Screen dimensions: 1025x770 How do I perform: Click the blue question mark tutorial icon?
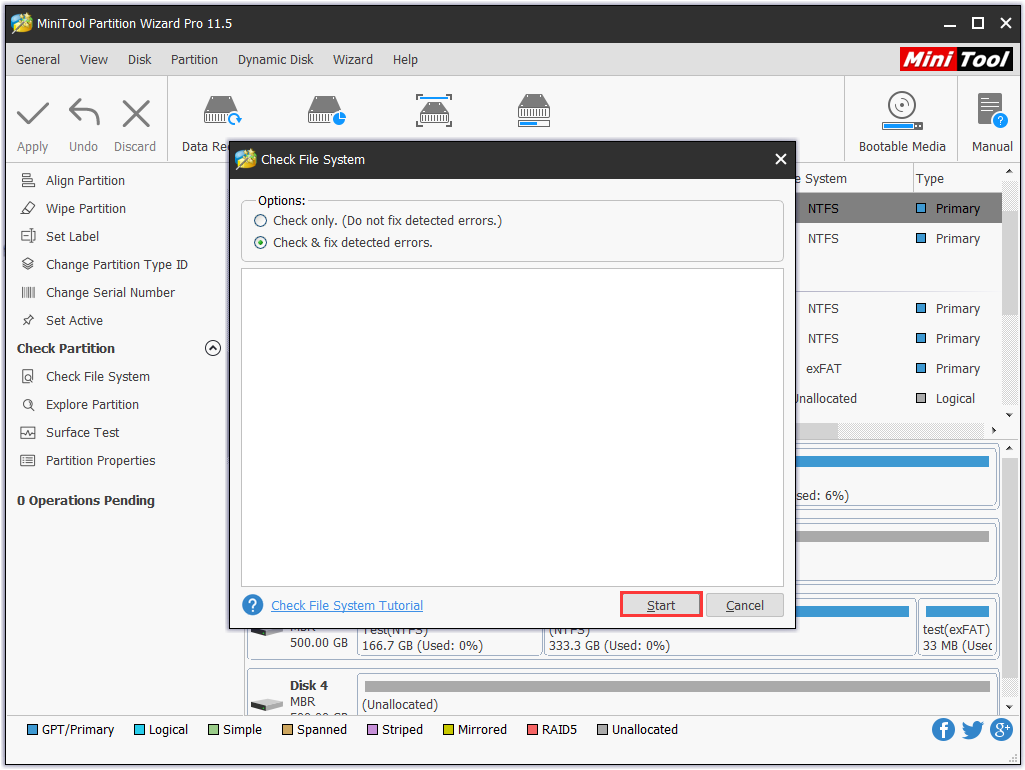point(253,605)
